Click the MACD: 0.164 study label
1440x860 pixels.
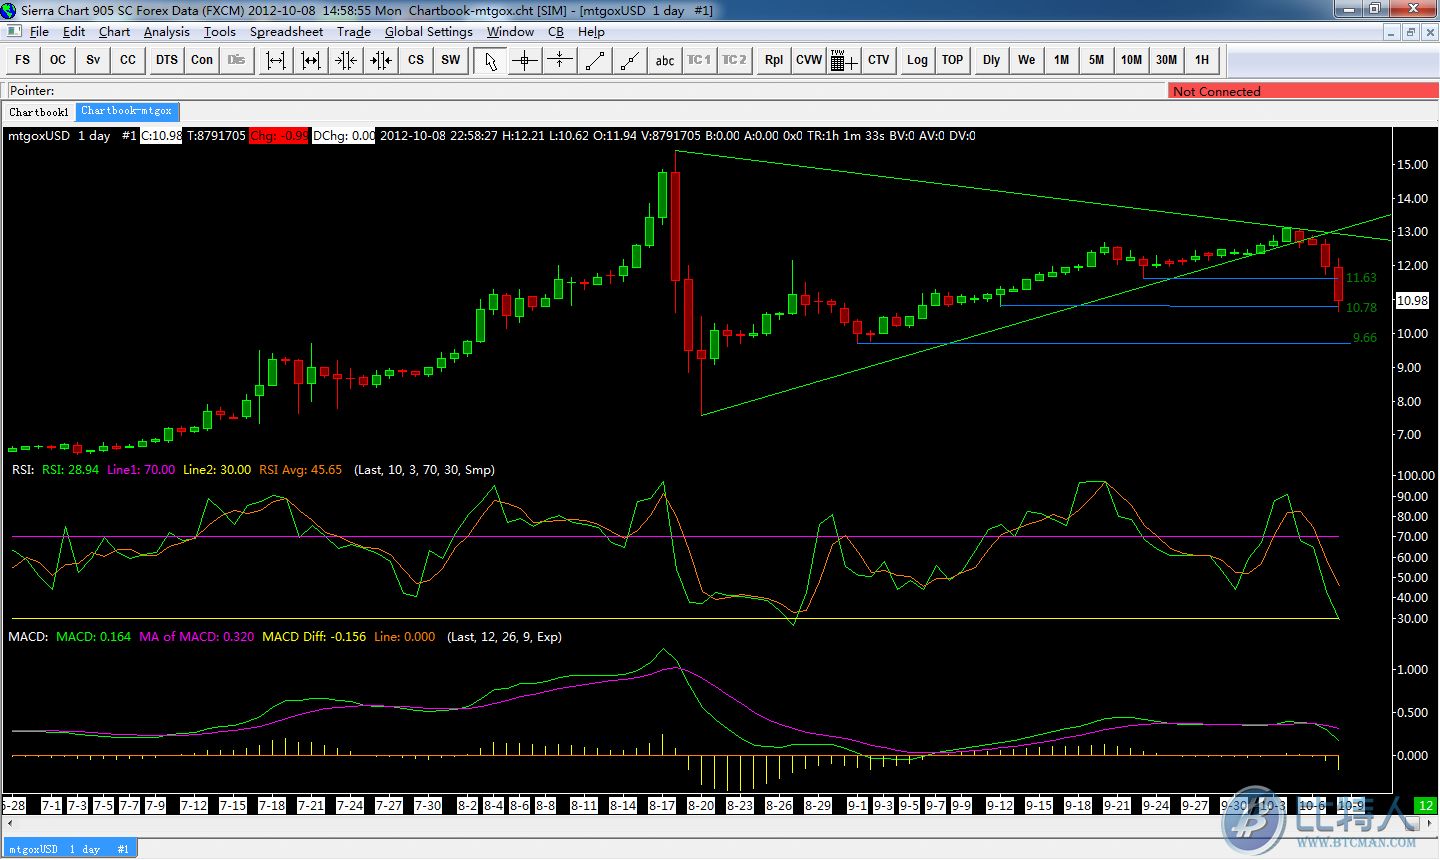click(x=93, y=636)
